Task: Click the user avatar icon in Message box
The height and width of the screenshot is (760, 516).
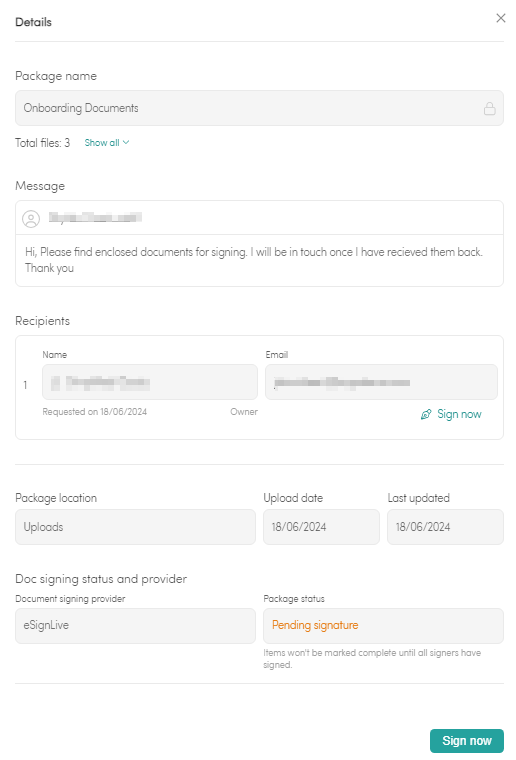Action: click(x=31, y=219)
